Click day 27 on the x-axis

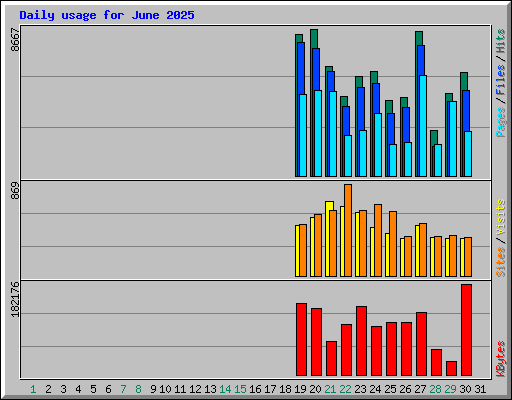point(420,389)
